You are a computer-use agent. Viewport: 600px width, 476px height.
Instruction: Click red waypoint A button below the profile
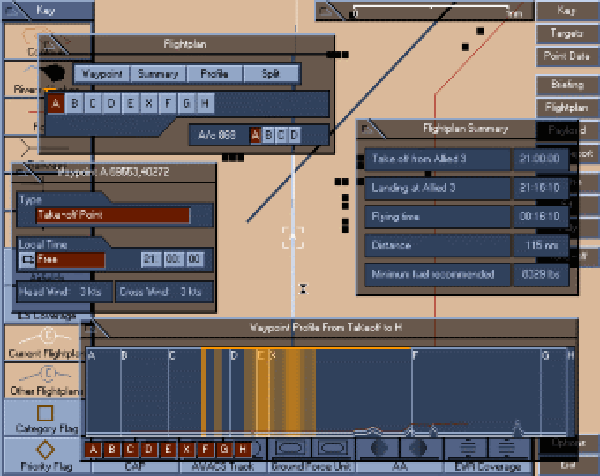pyautogui.click(x=93, y=450)
